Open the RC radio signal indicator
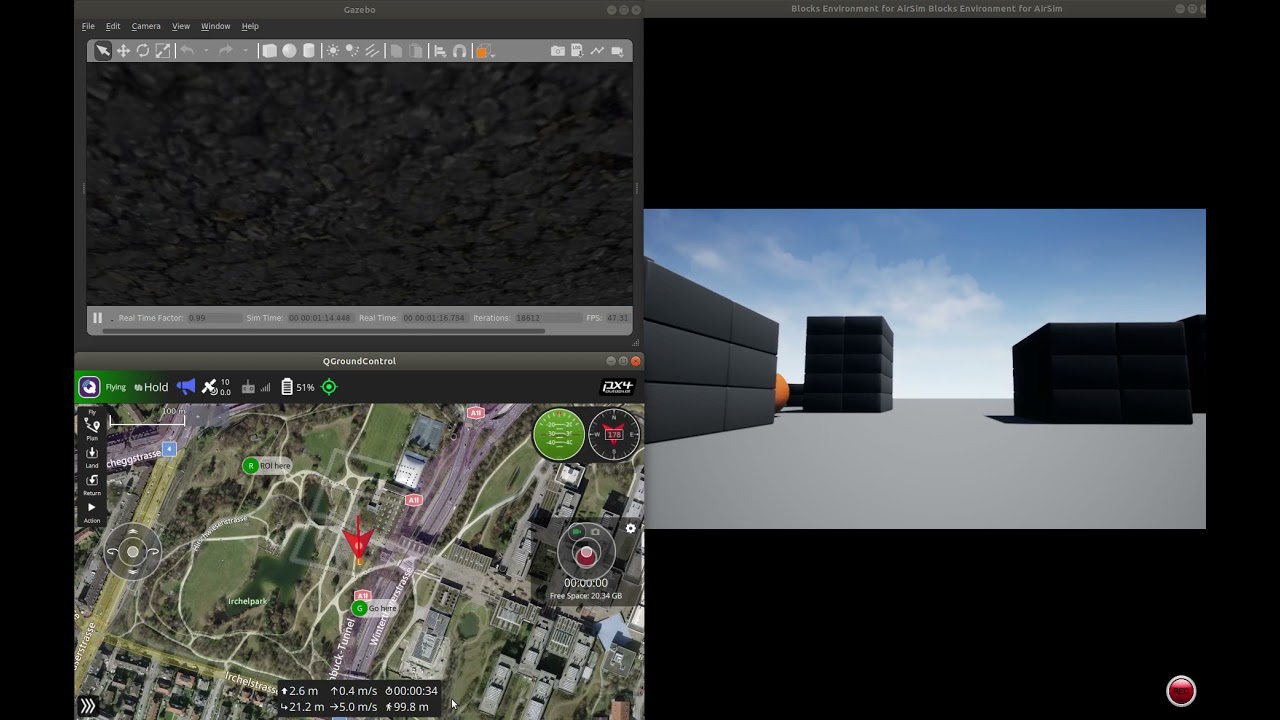 click(256, 387)
